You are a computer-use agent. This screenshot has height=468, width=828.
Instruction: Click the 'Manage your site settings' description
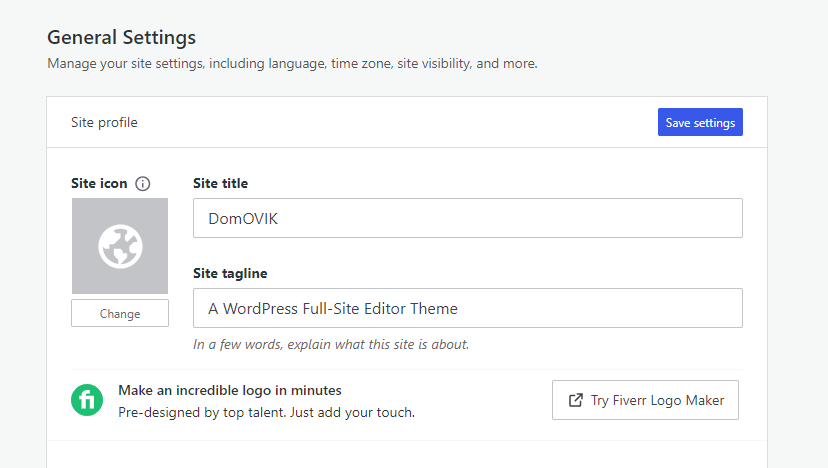tap(292, 63)
